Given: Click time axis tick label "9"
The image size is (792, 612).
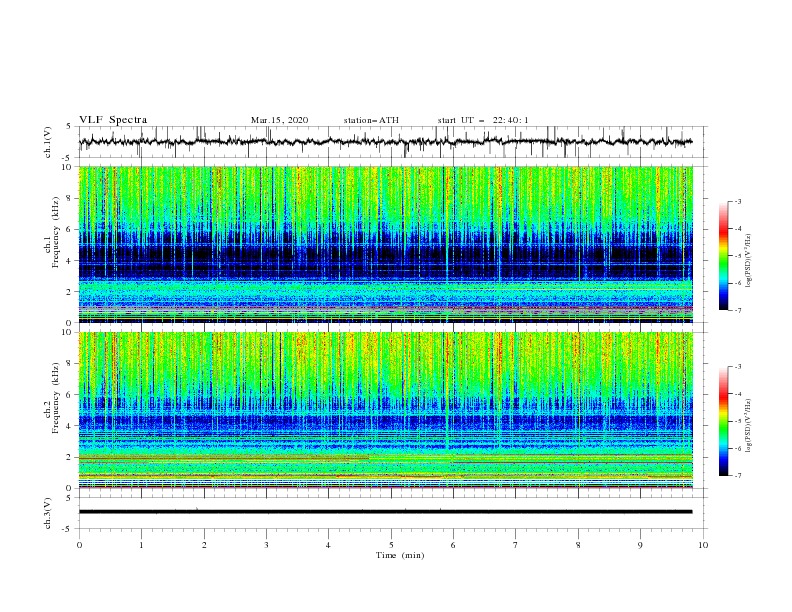Looking at the screenshot, I should (640, 545).
